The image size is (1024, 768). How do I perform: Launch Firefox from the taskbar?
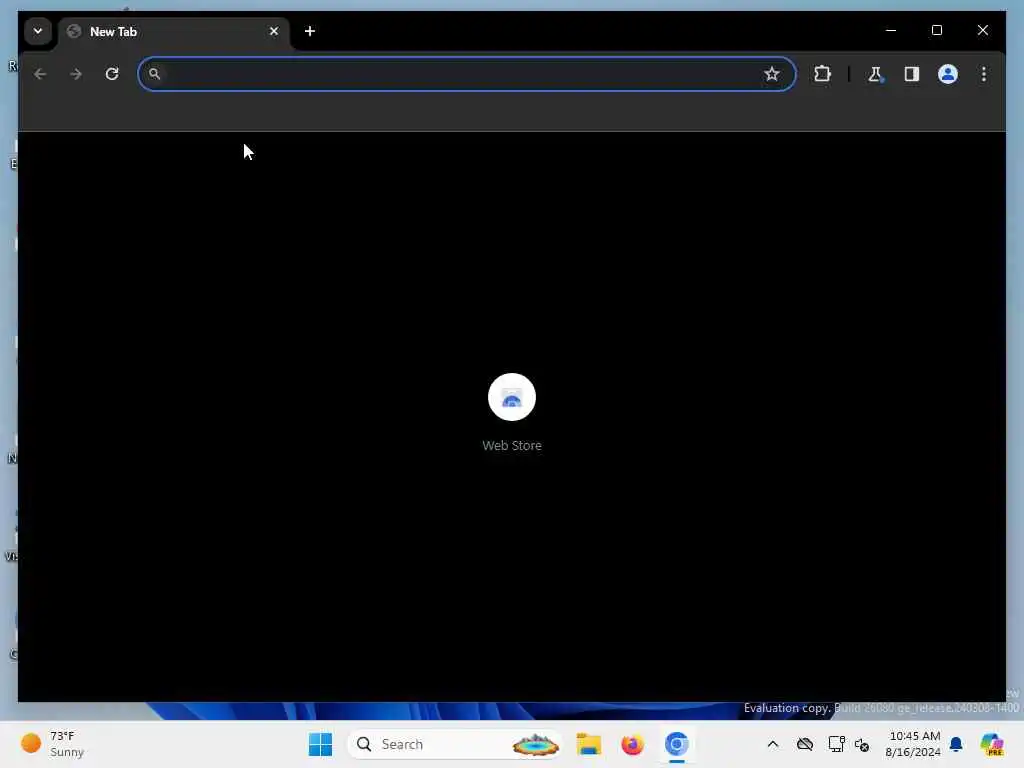[632, 744]
